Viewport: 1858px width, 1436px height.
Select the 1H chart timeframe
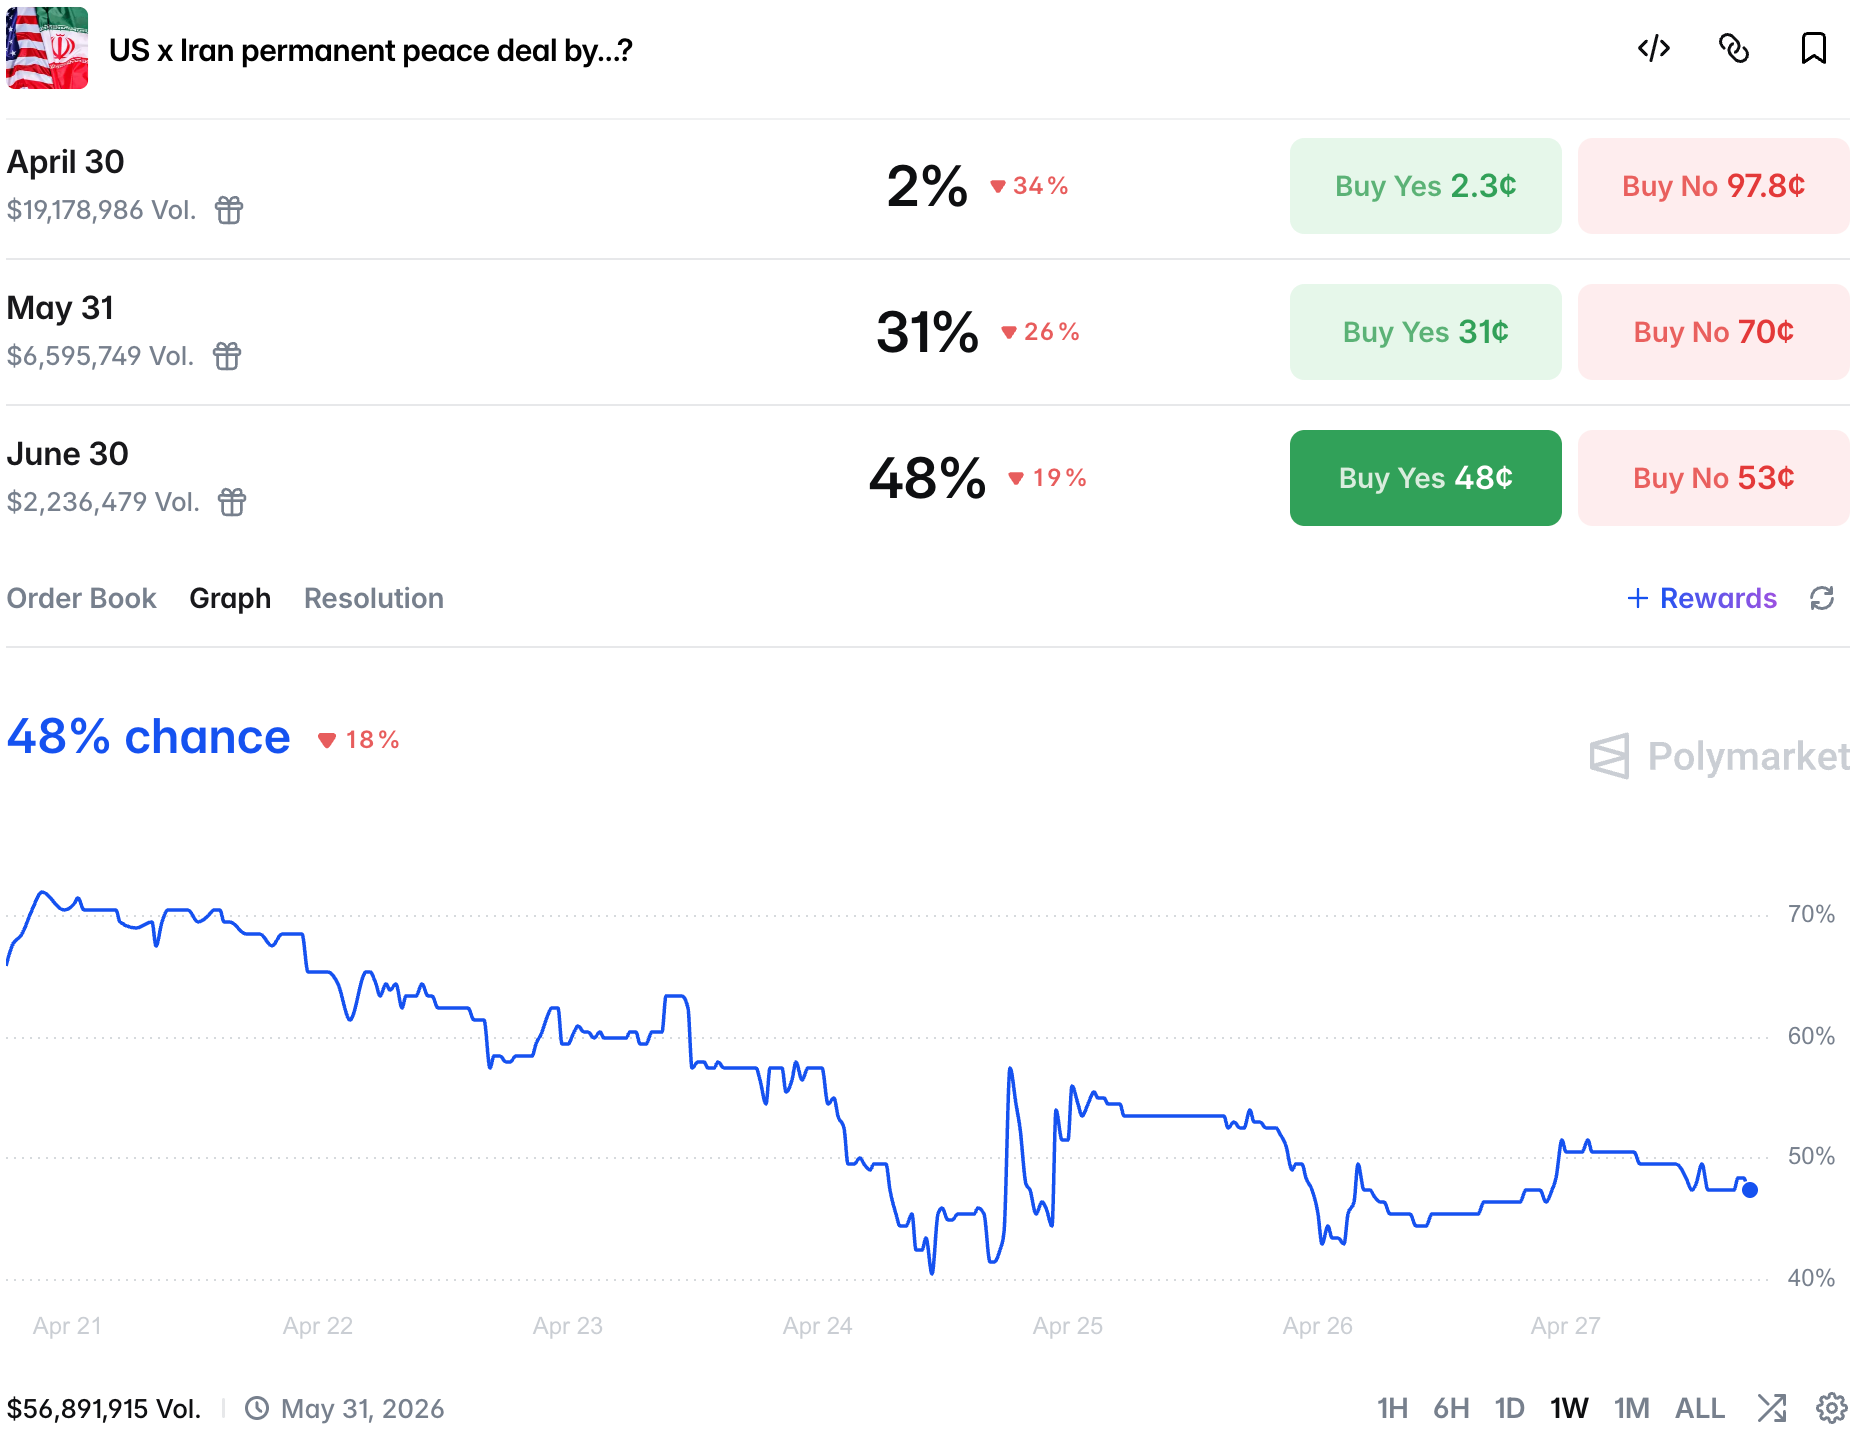(x=1392, y=1408)
